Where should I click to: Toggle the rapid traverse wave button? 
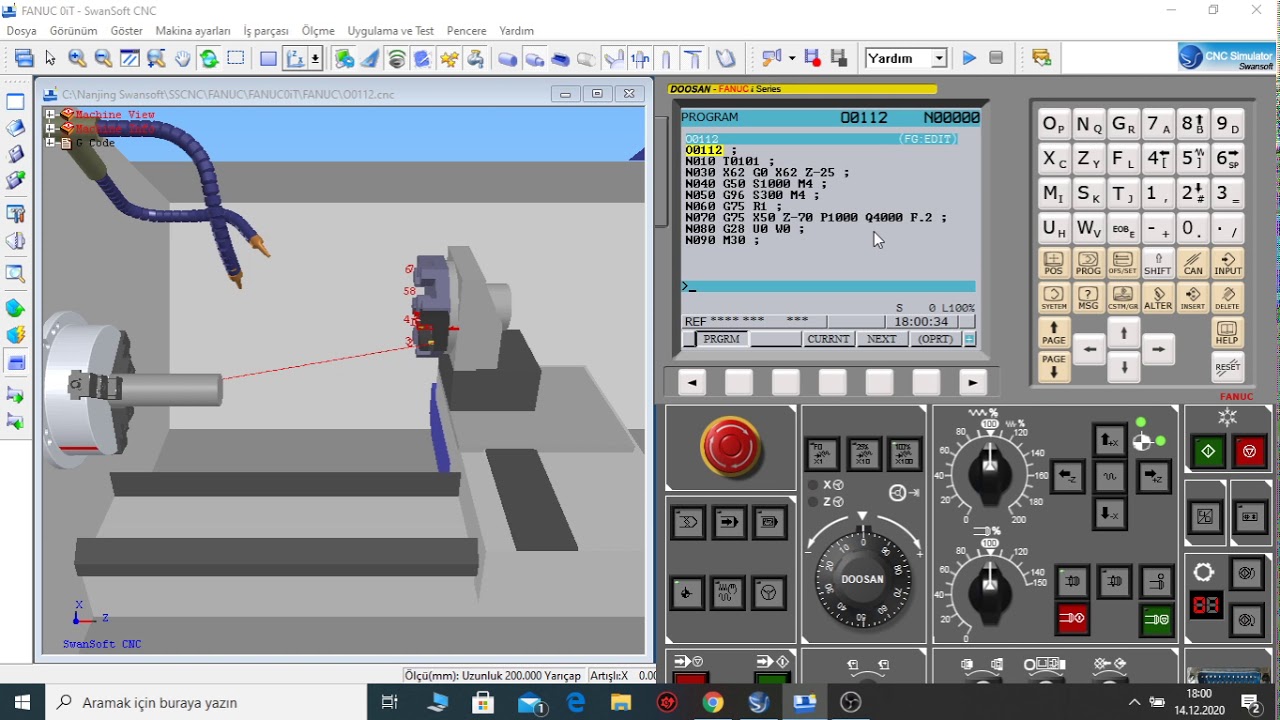point(1110,477)
